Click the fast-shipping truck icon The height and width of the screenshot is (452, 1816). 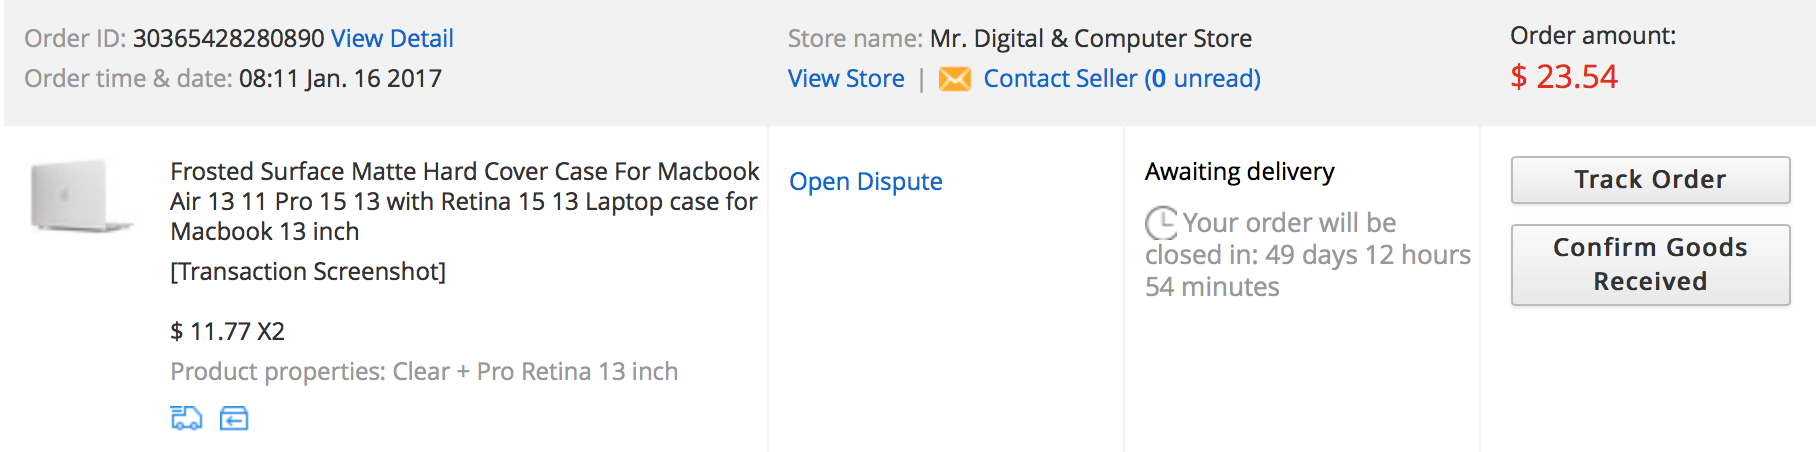pos(186,418)
